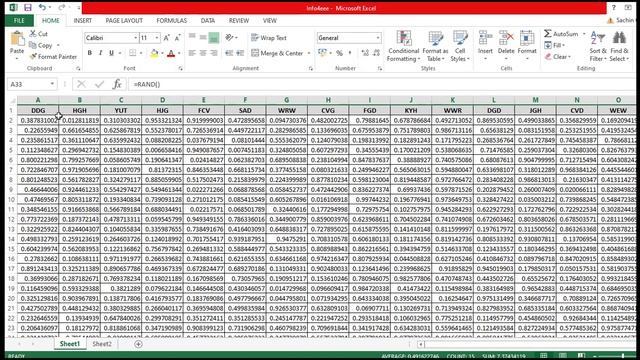
Task: Toggle Wrap Text on selected cells
Action: 269,38
